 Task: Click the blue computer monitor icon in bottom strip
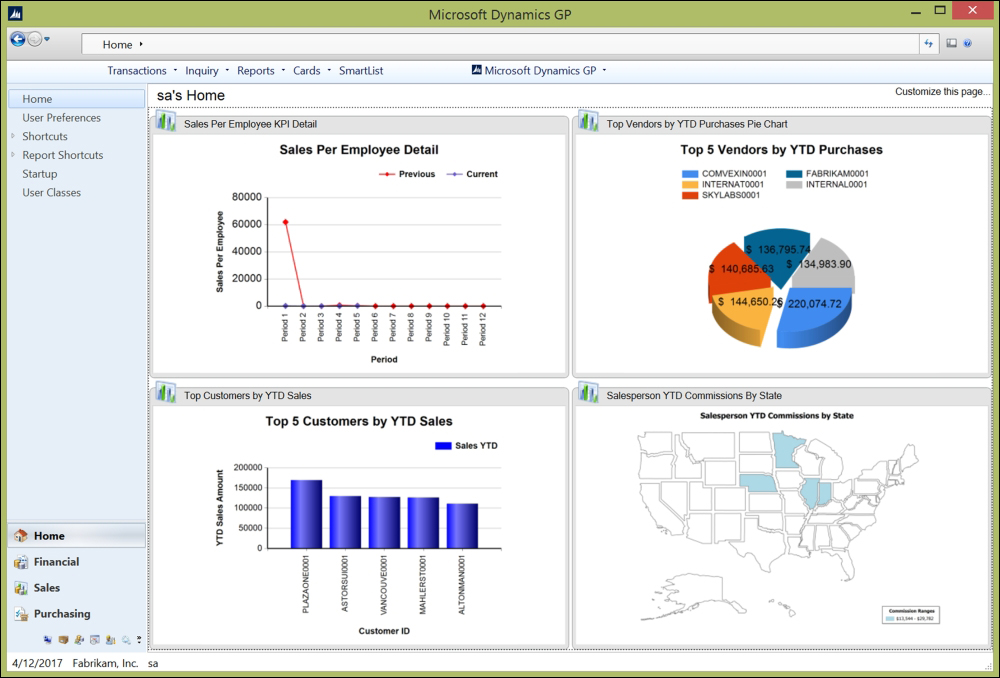click(48, 640)
